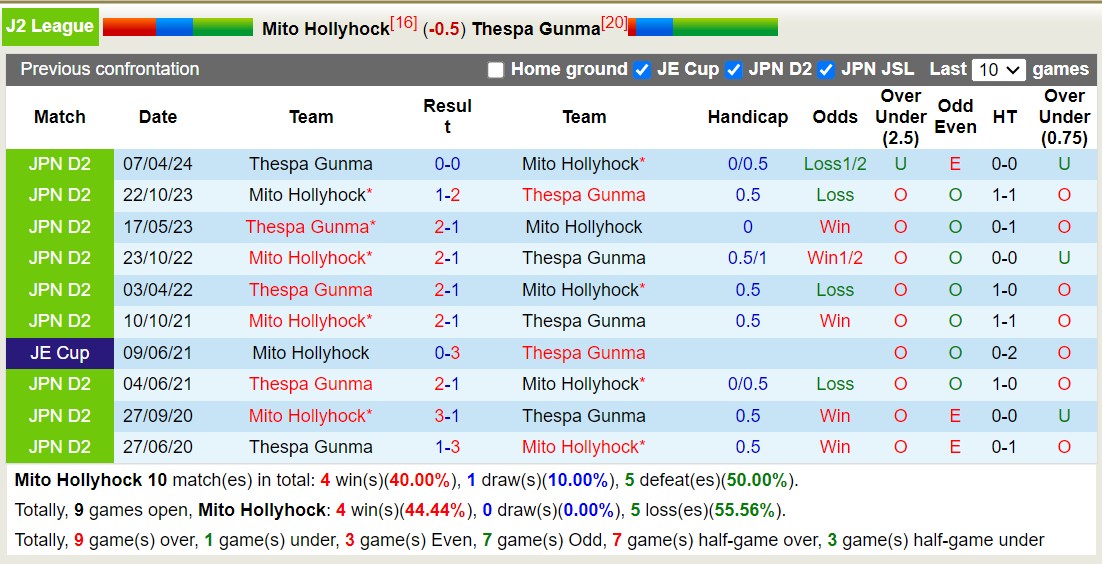Click the date 23/10/22
Image resolution: width=1102 pixels, height=564 pixels.
click(157, 258)
